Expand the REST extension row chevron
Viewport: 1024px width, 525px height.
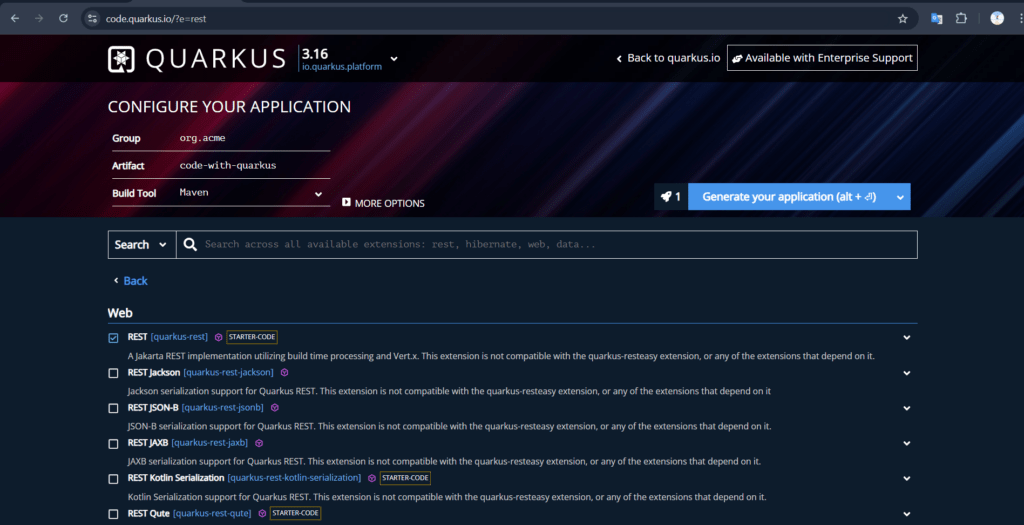(x=906, y=338)
